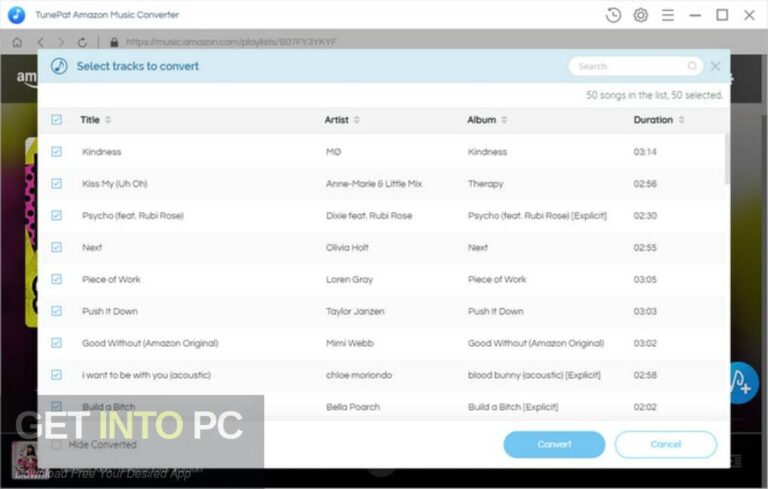Click artist 'Bella Poarch'
The height and width of the screenshot is (489, 768).
353,407
